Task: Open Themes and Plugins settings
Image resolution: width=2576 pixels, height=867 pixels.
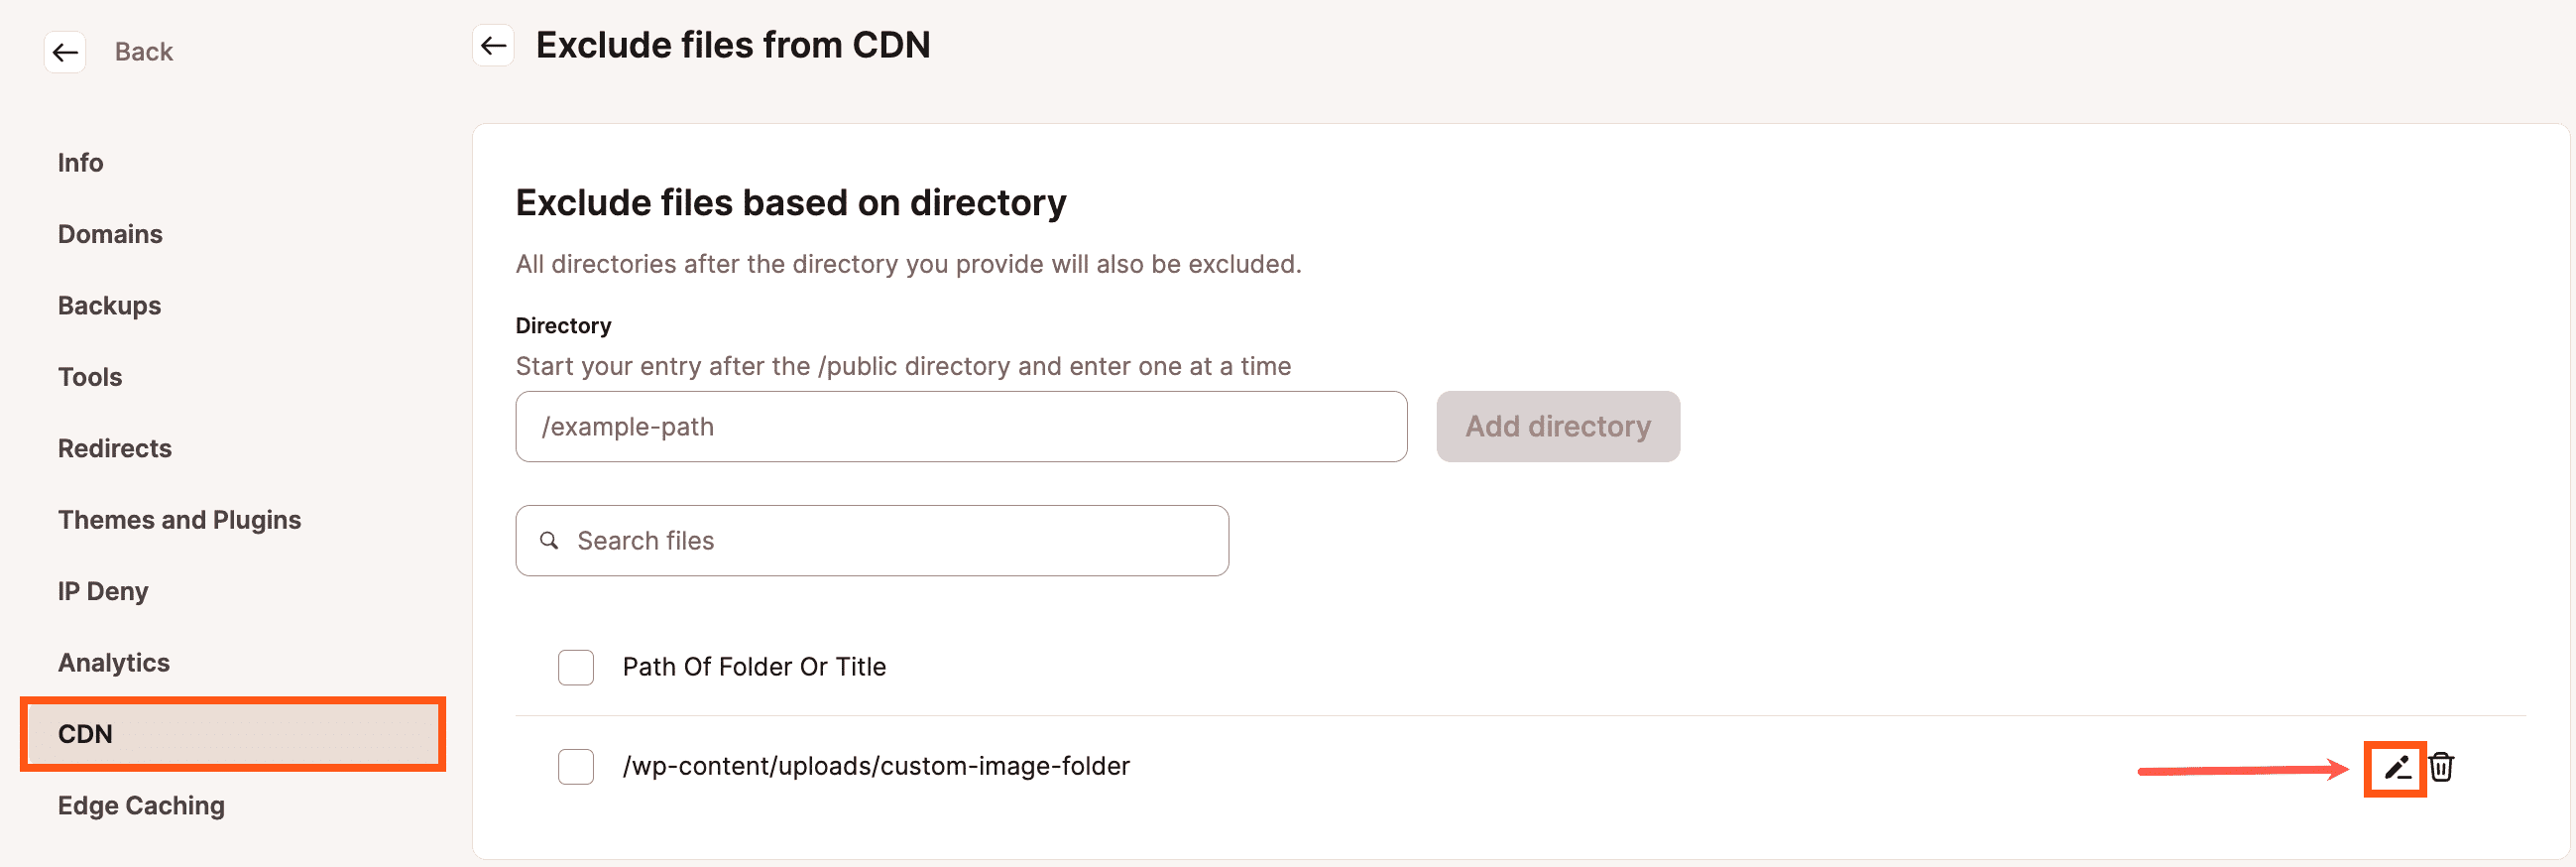Action: [x=180, y=519]
